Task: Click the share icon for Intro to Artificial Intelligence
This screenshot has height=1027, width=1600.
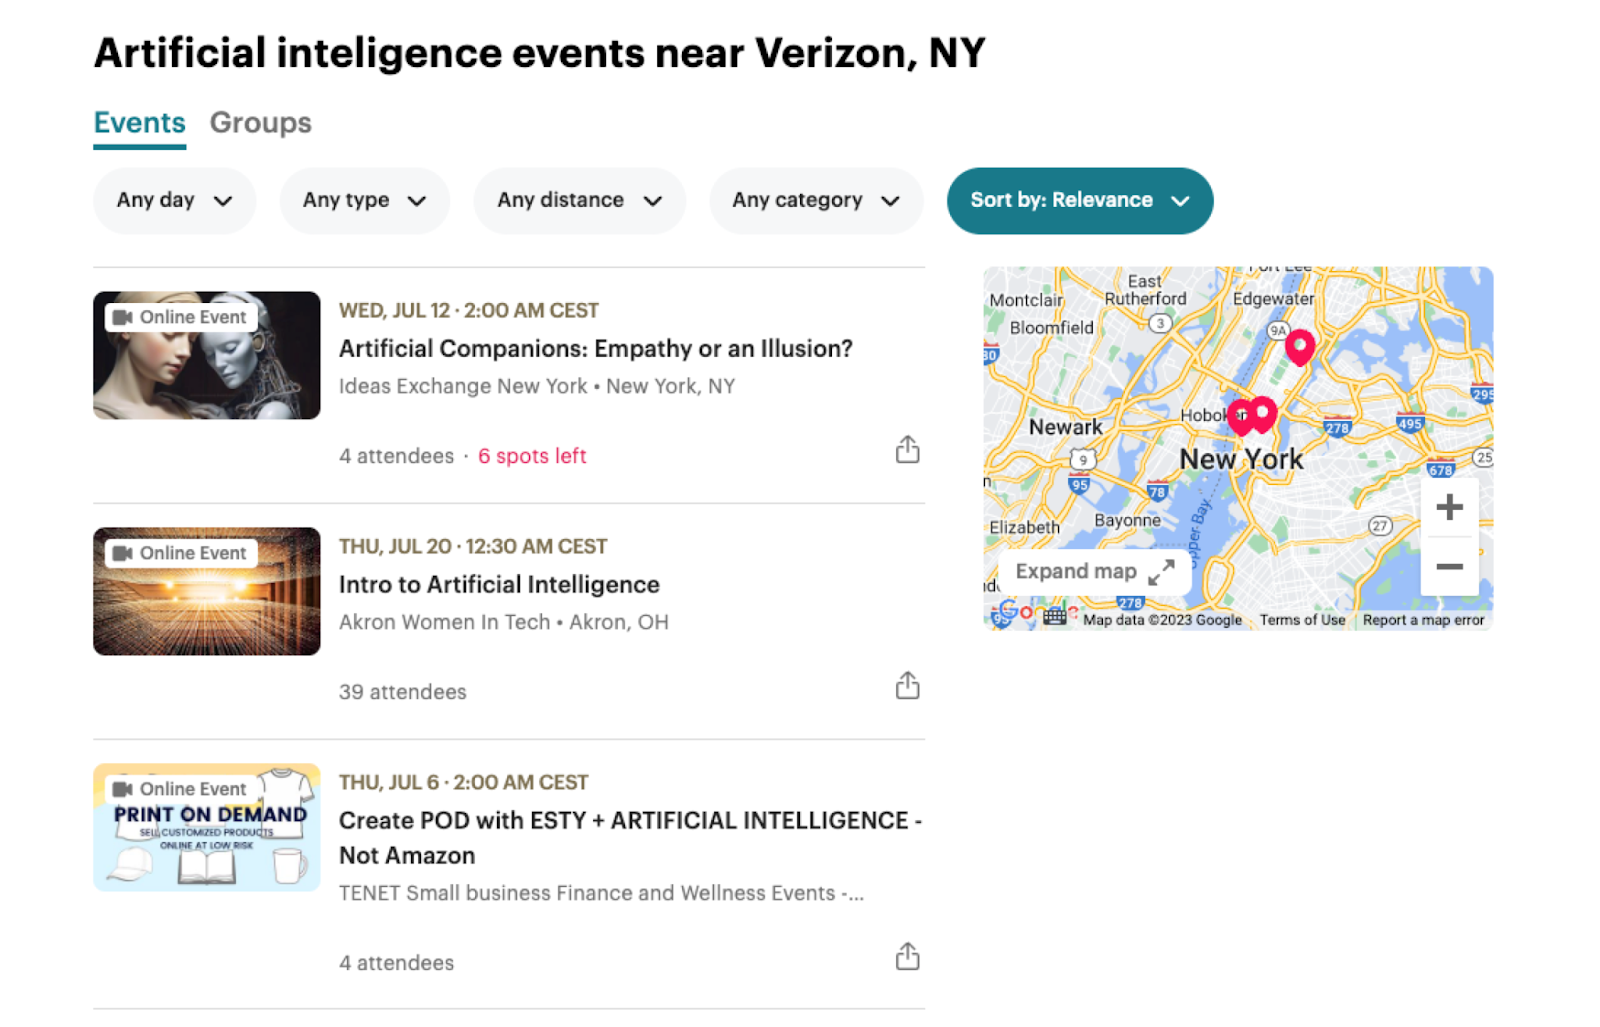Action: tap(907, 685)
